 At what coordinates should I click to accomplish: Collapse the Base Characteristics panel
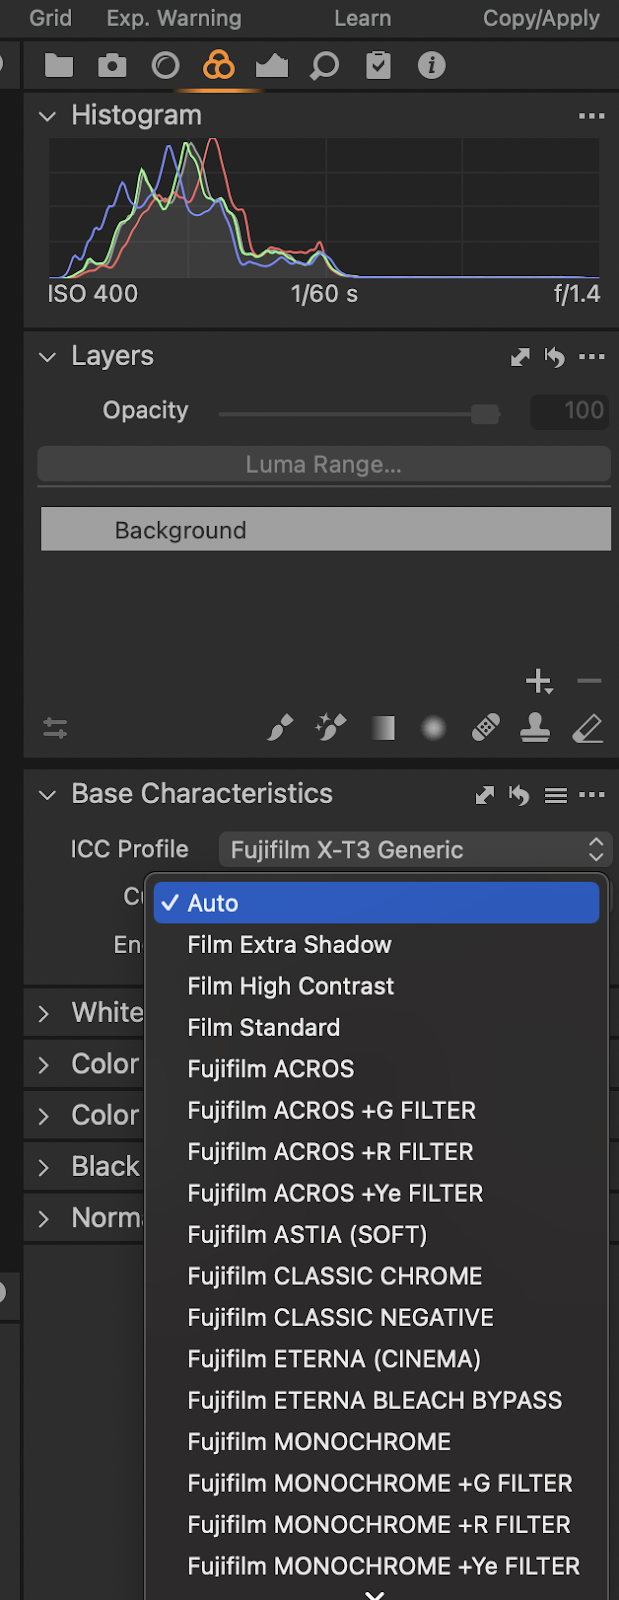click(x=47, y=795)
